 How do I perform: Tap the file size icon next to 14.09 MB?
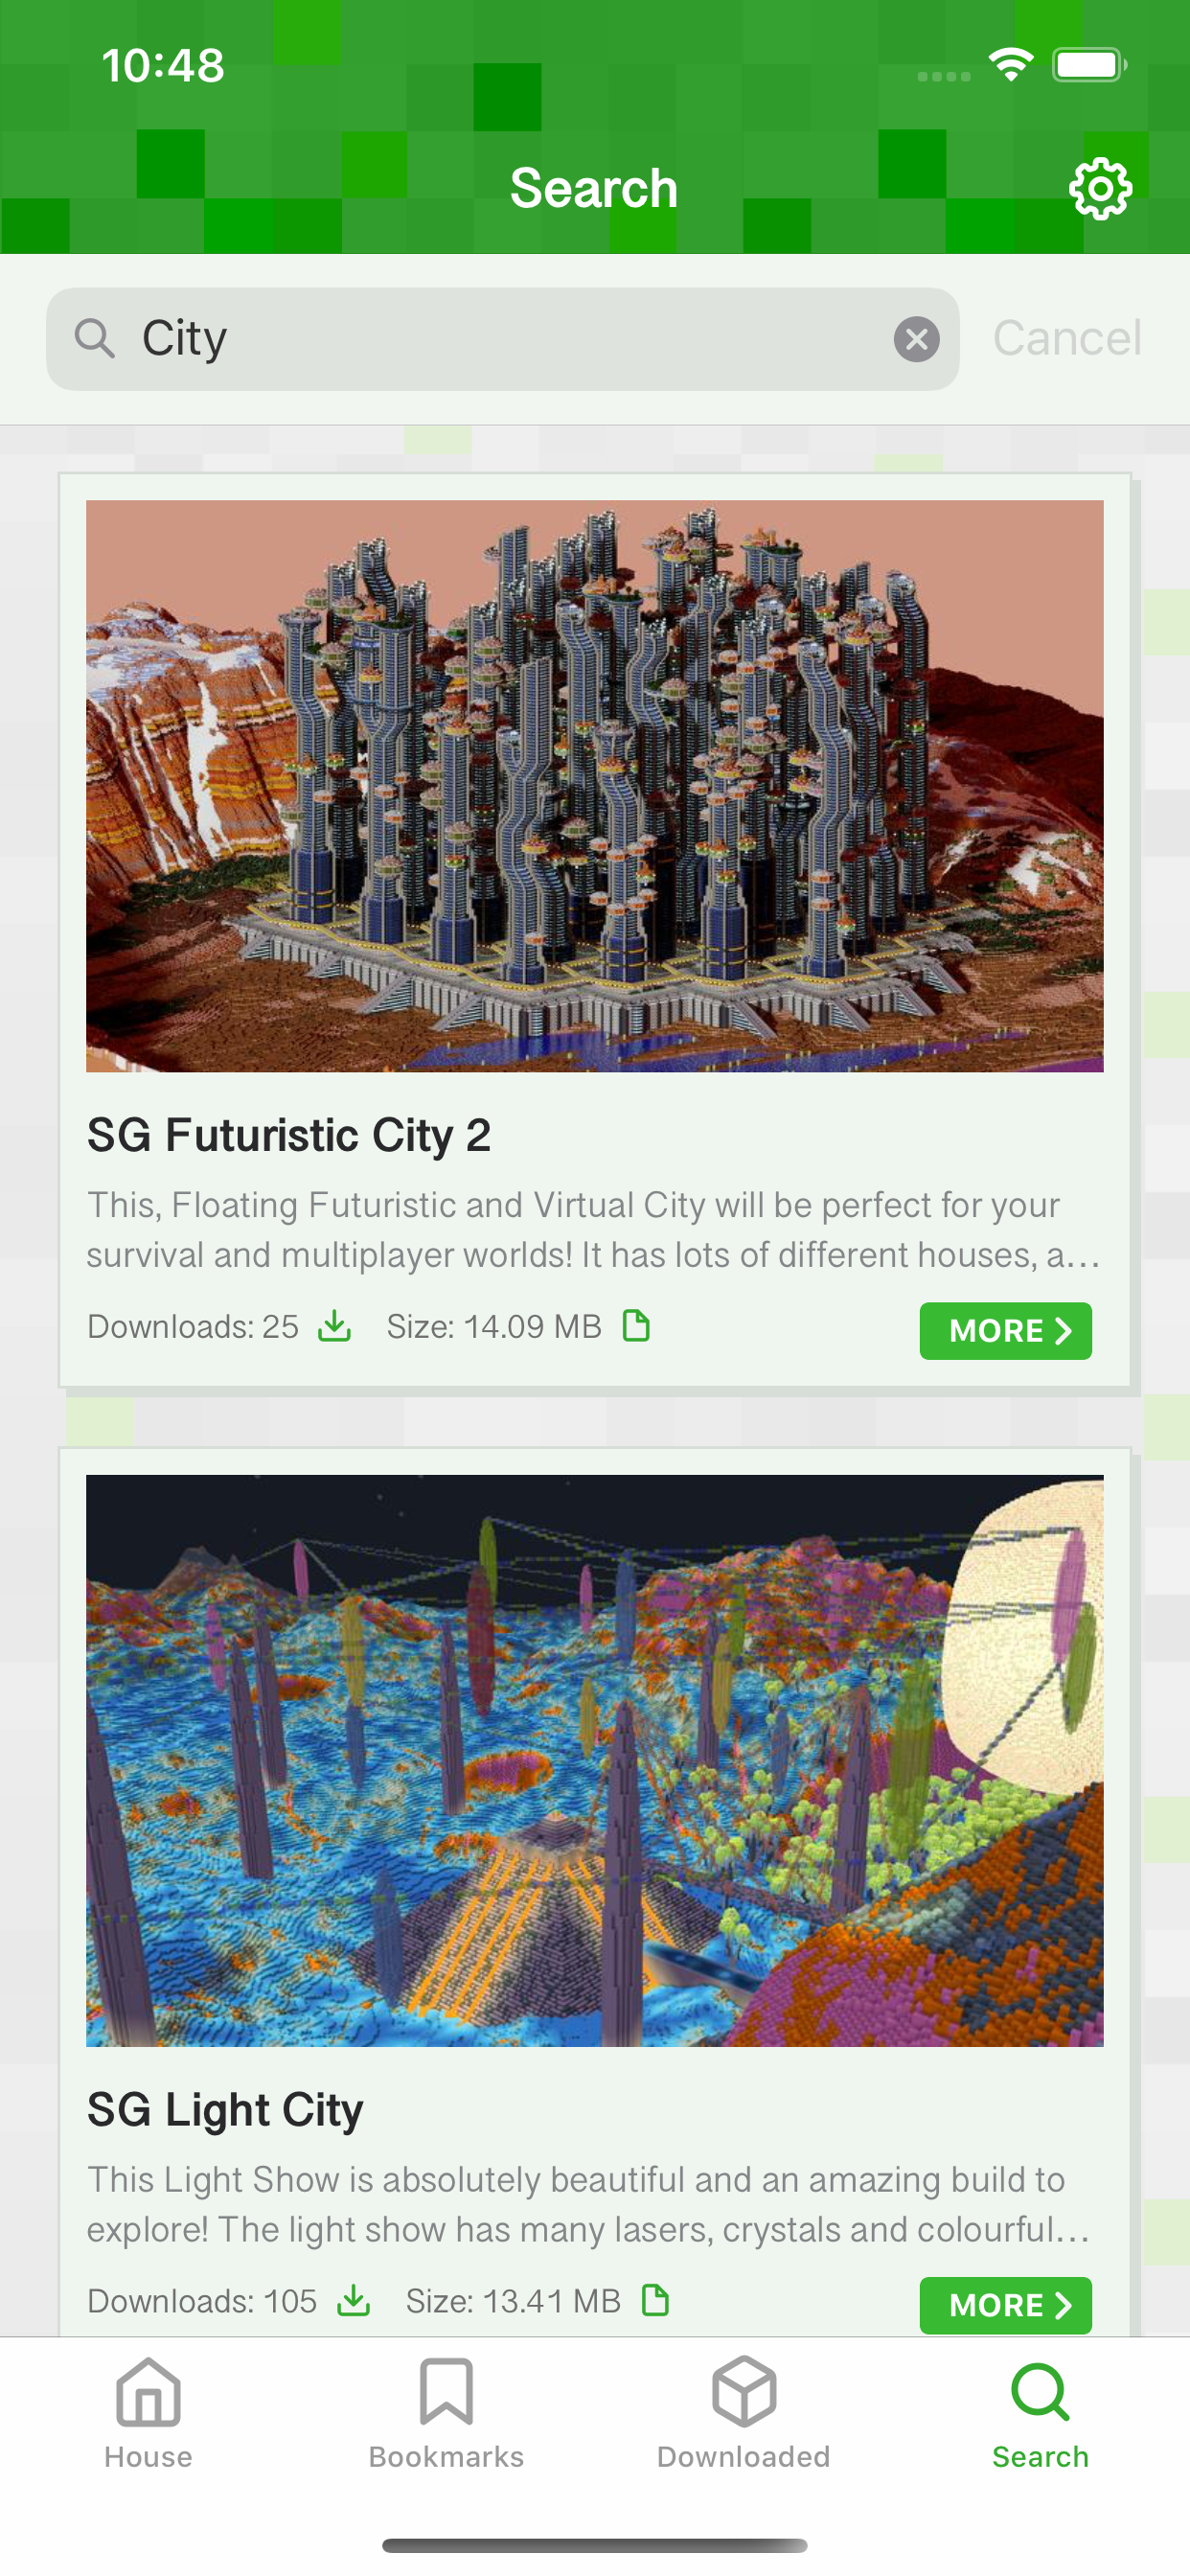pyautogui.click(x=636, y=1326)
